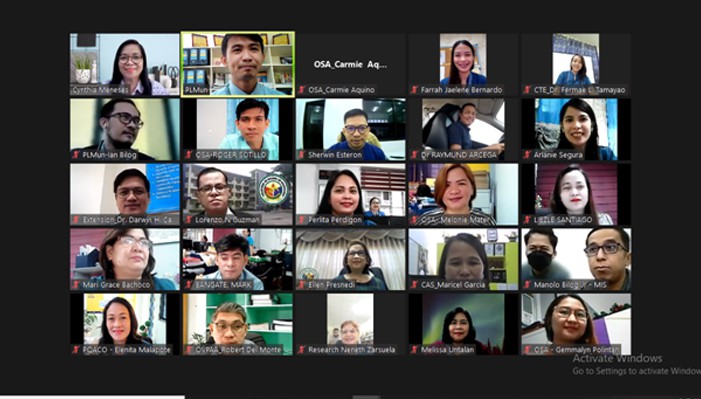Screen dimensions: 701x399
Task: Select CAS_Maricel Garcia video tile
Action: tap(463, 259)
